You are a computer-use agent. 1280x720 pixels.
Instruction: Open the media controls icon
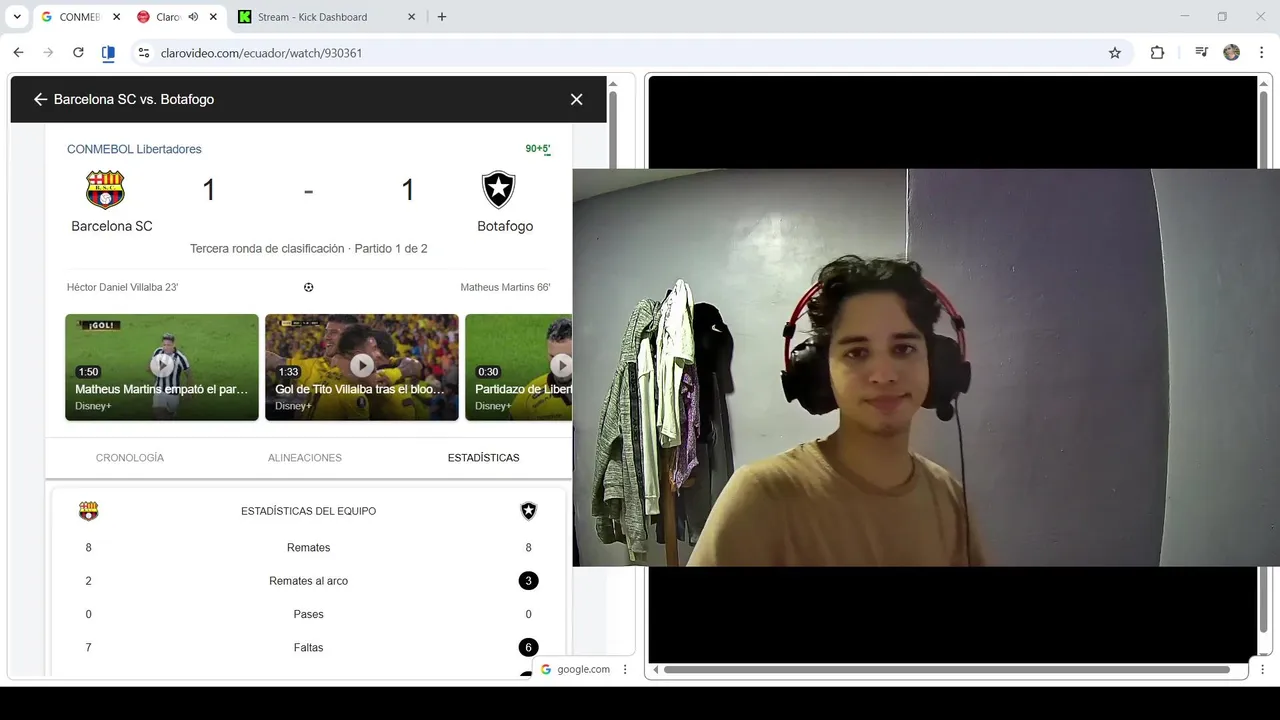pyautogui.click(x=1201, y=53)
